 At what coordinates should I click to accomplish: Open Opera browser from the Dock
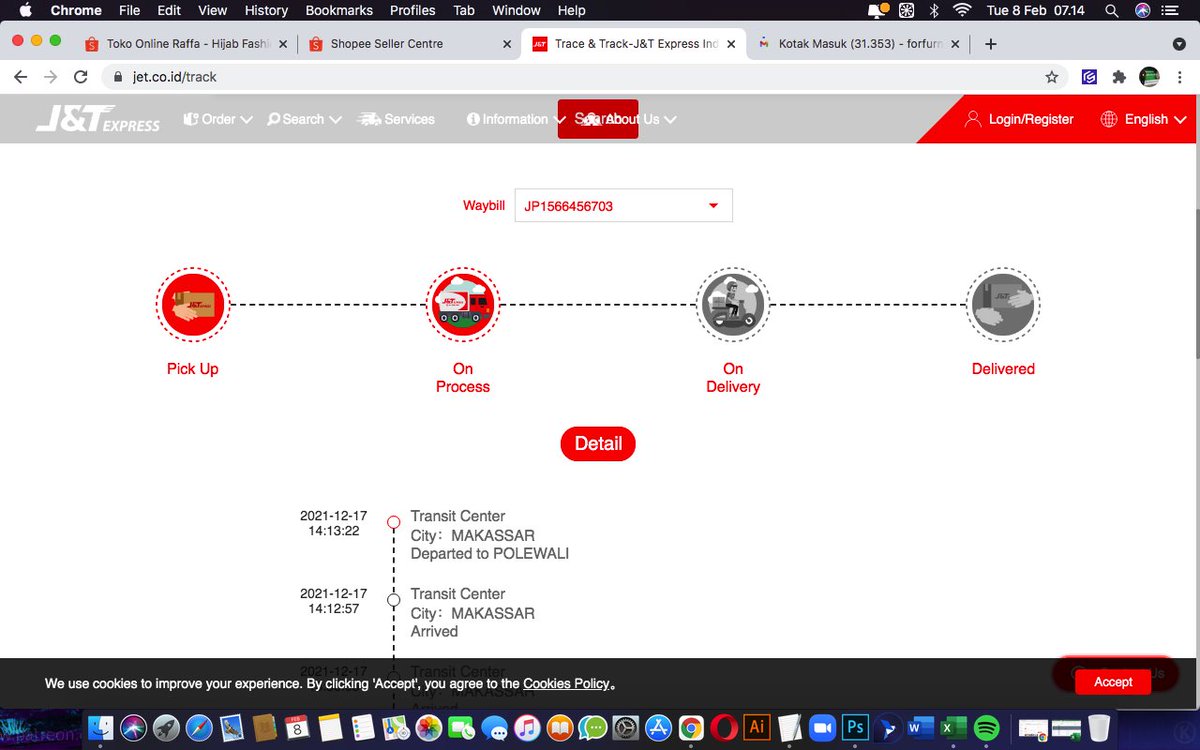pos(724,727)
